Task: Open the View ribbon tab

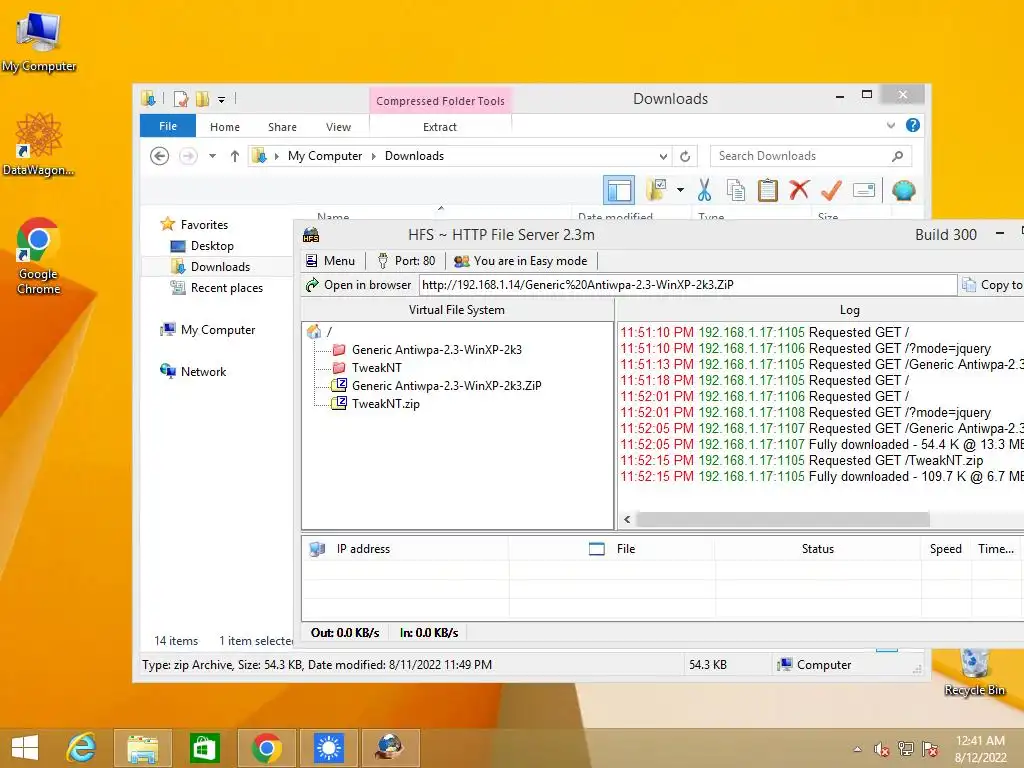Action: point(338,127)
